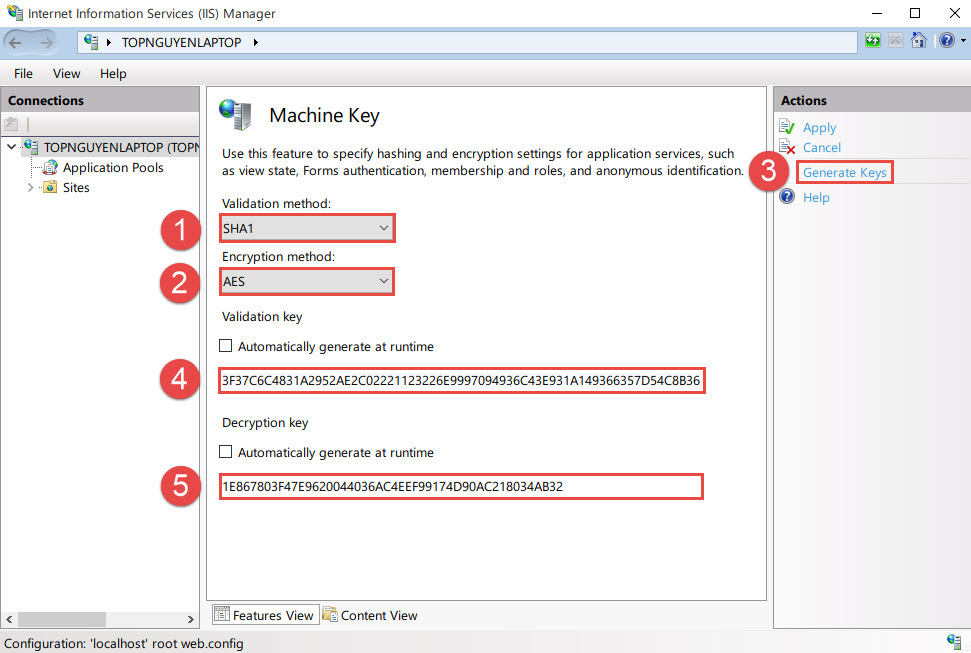
Task: Open the Encryption method AES dropdown
Action: click(307, 282)
